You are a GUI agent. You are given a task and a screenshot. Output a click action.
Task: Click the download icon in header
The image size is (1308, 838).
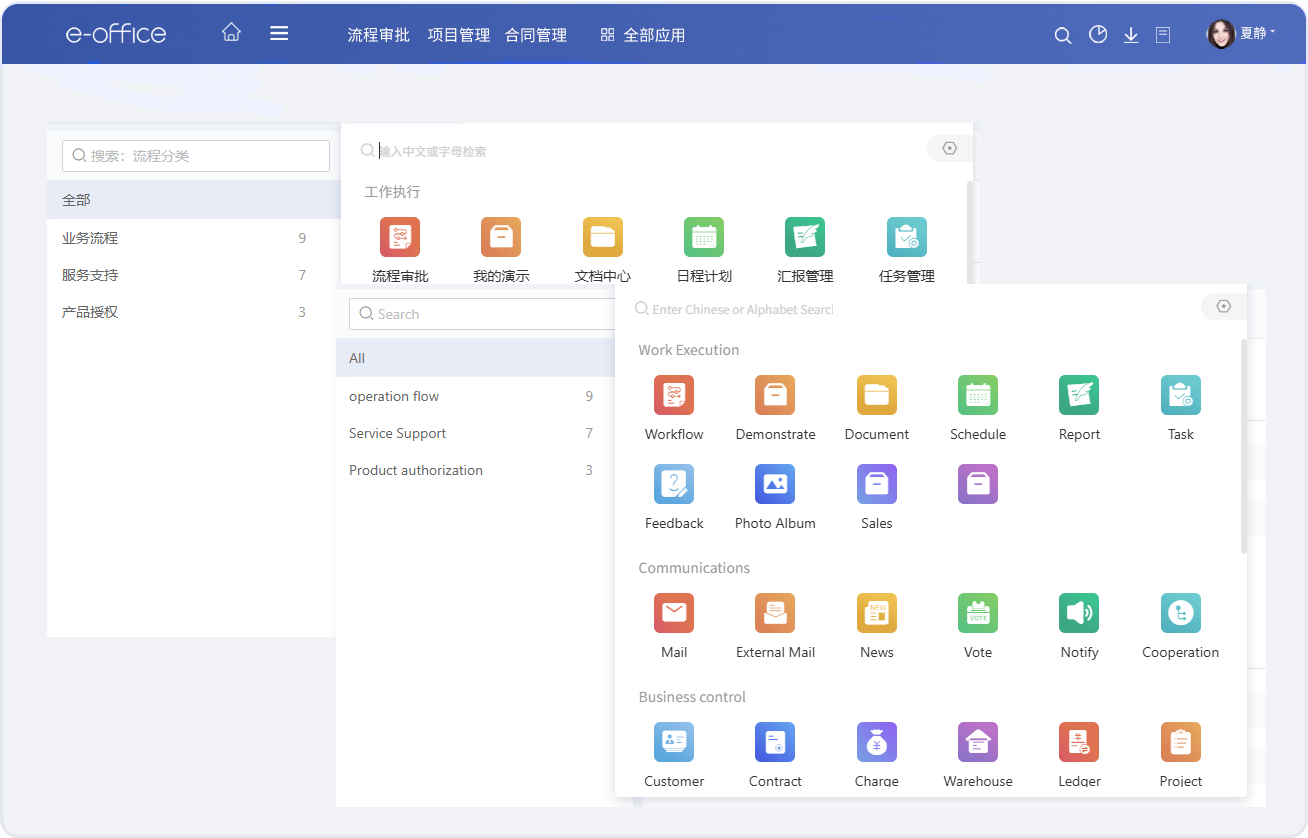[1131, 35]
